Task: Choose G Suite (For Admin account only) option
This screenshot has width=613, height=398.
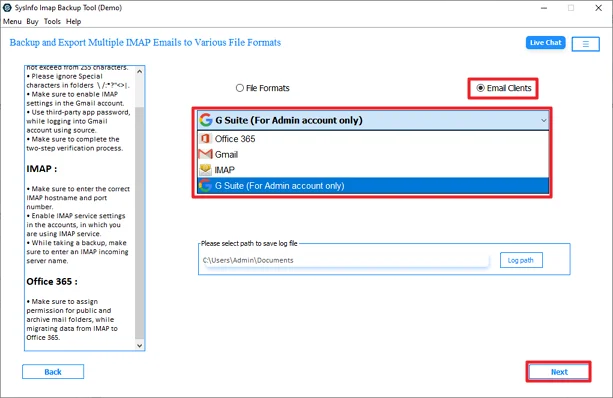Action: [x=373, y=186]
